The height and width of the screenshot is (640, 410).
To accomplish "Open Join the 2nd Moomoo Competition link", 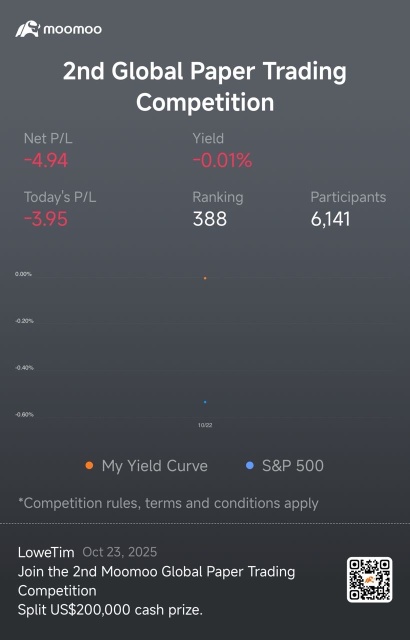I will pyautogui.click(x=156, y=581).
